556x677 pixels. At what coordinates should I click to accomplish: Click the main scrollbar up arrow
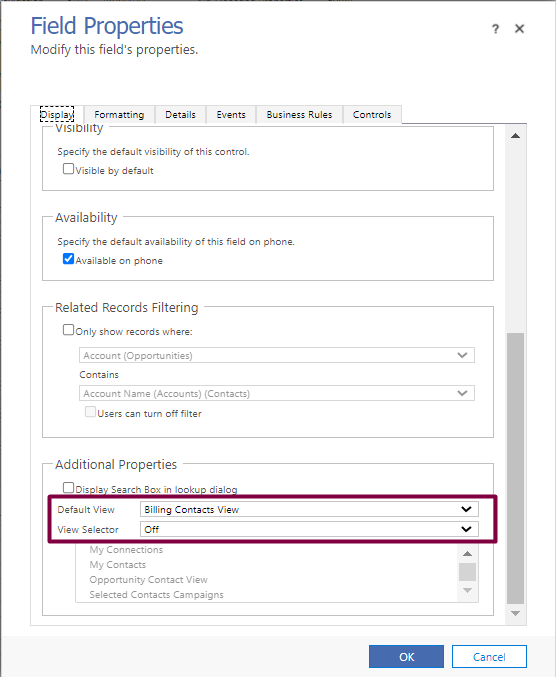pyautogui.click(x=515, y=136)
